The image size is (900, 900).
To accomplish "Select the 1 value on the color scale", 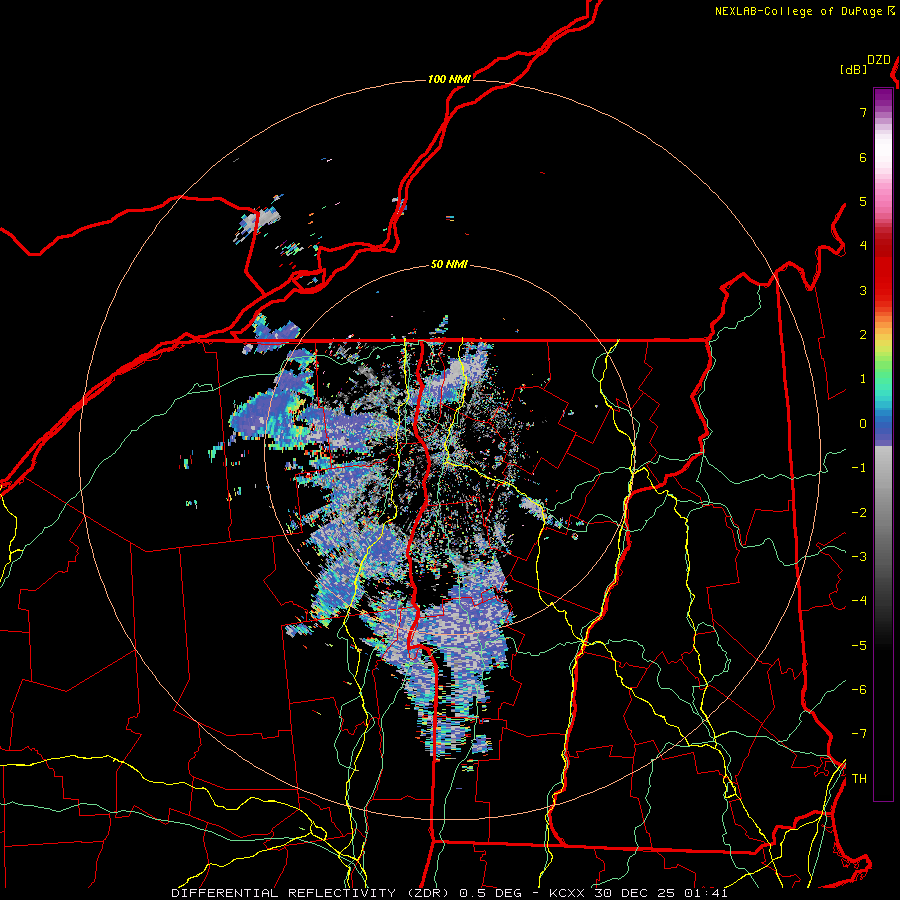I will tap(863, 379).
